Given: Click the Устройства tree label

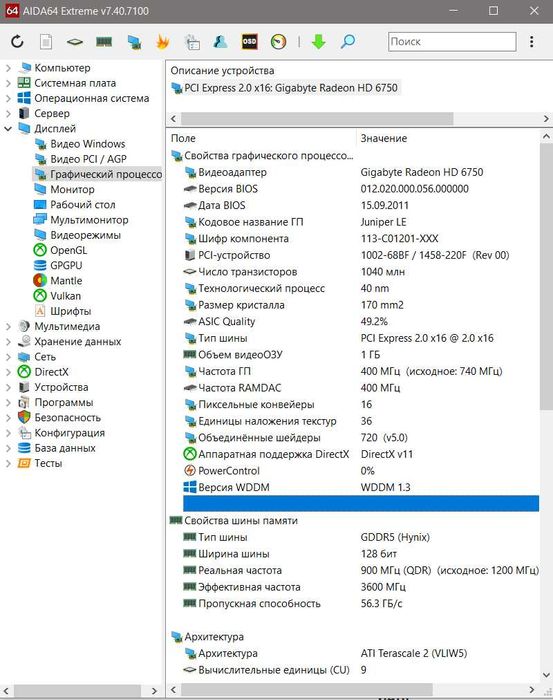Looking at the screenshot, I should (61, 387).
